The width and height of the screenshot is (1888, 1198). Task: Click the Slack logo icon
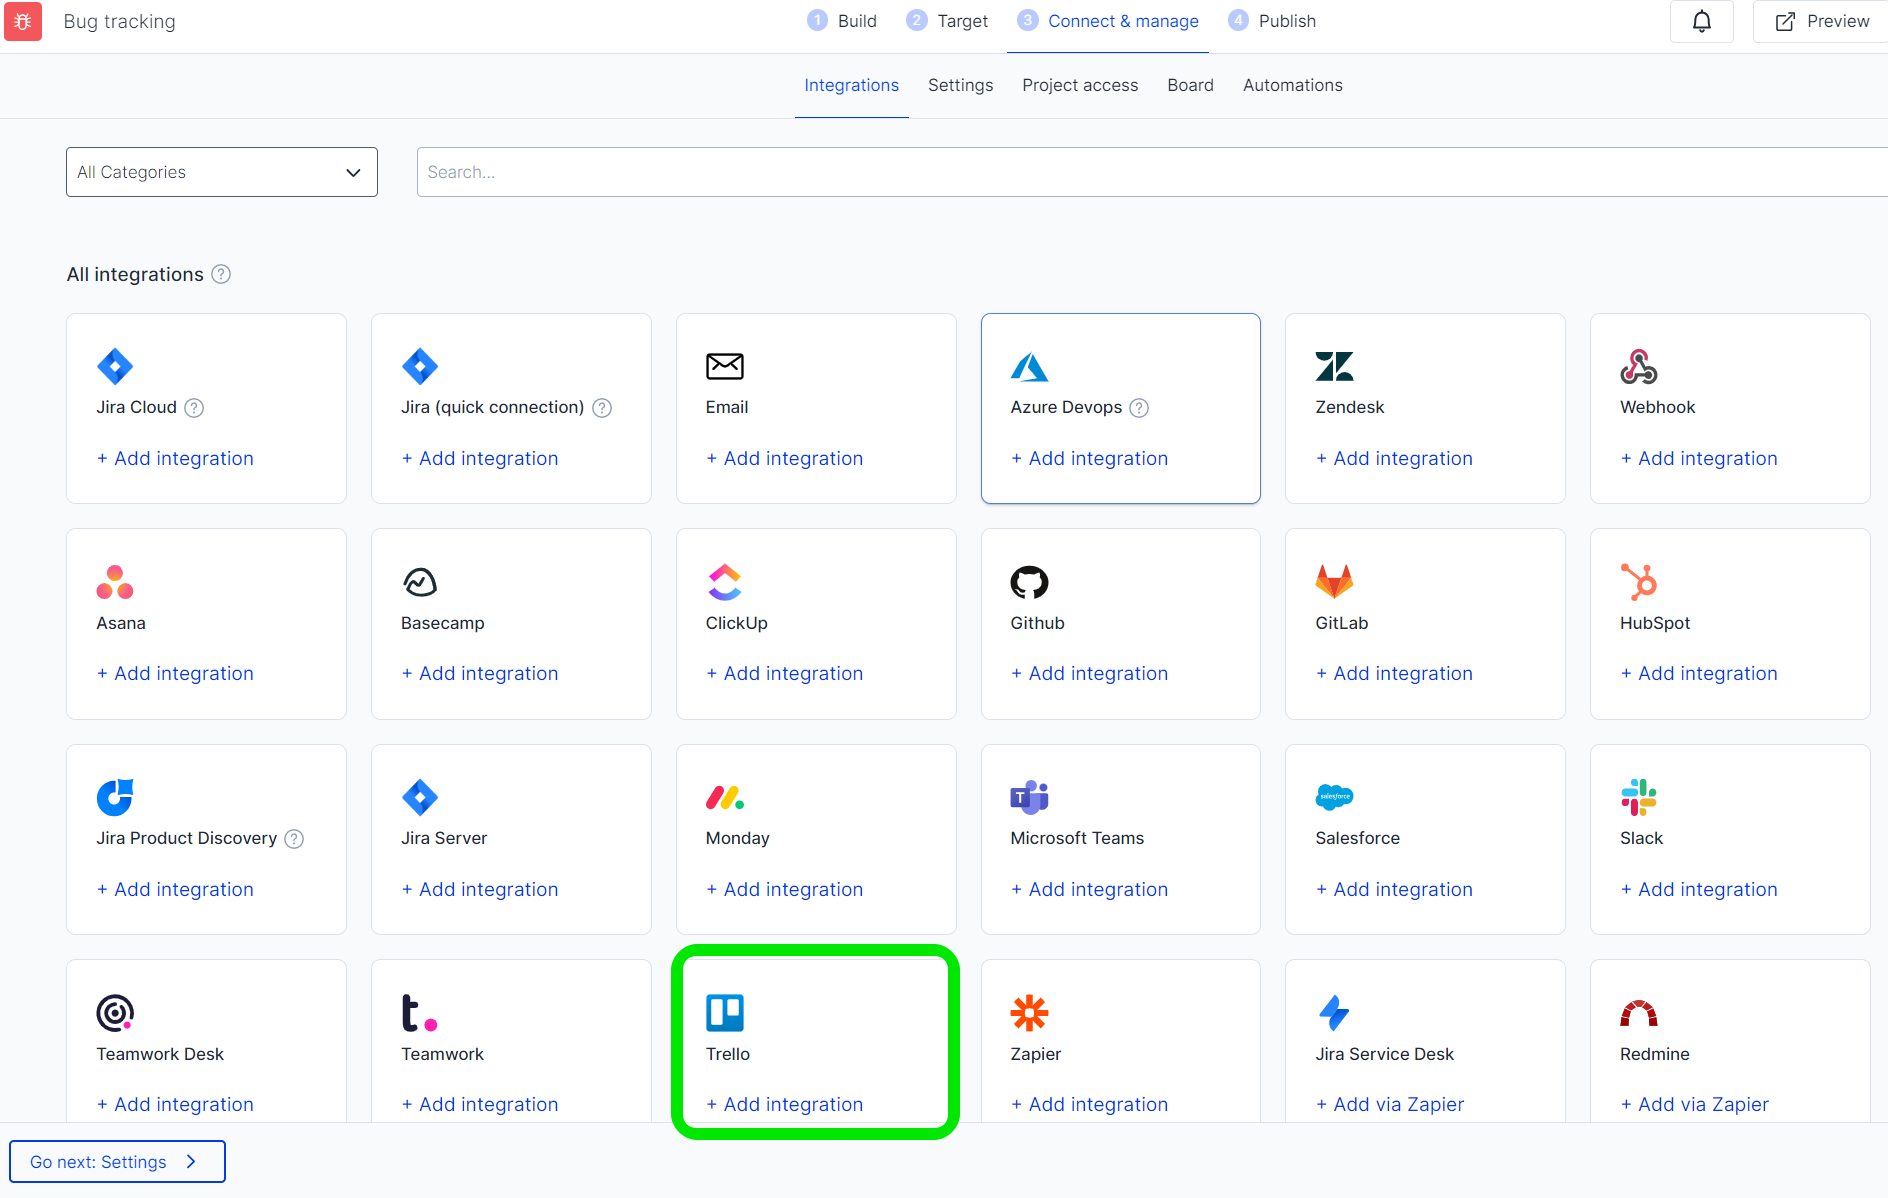[x=1639, y=797]
